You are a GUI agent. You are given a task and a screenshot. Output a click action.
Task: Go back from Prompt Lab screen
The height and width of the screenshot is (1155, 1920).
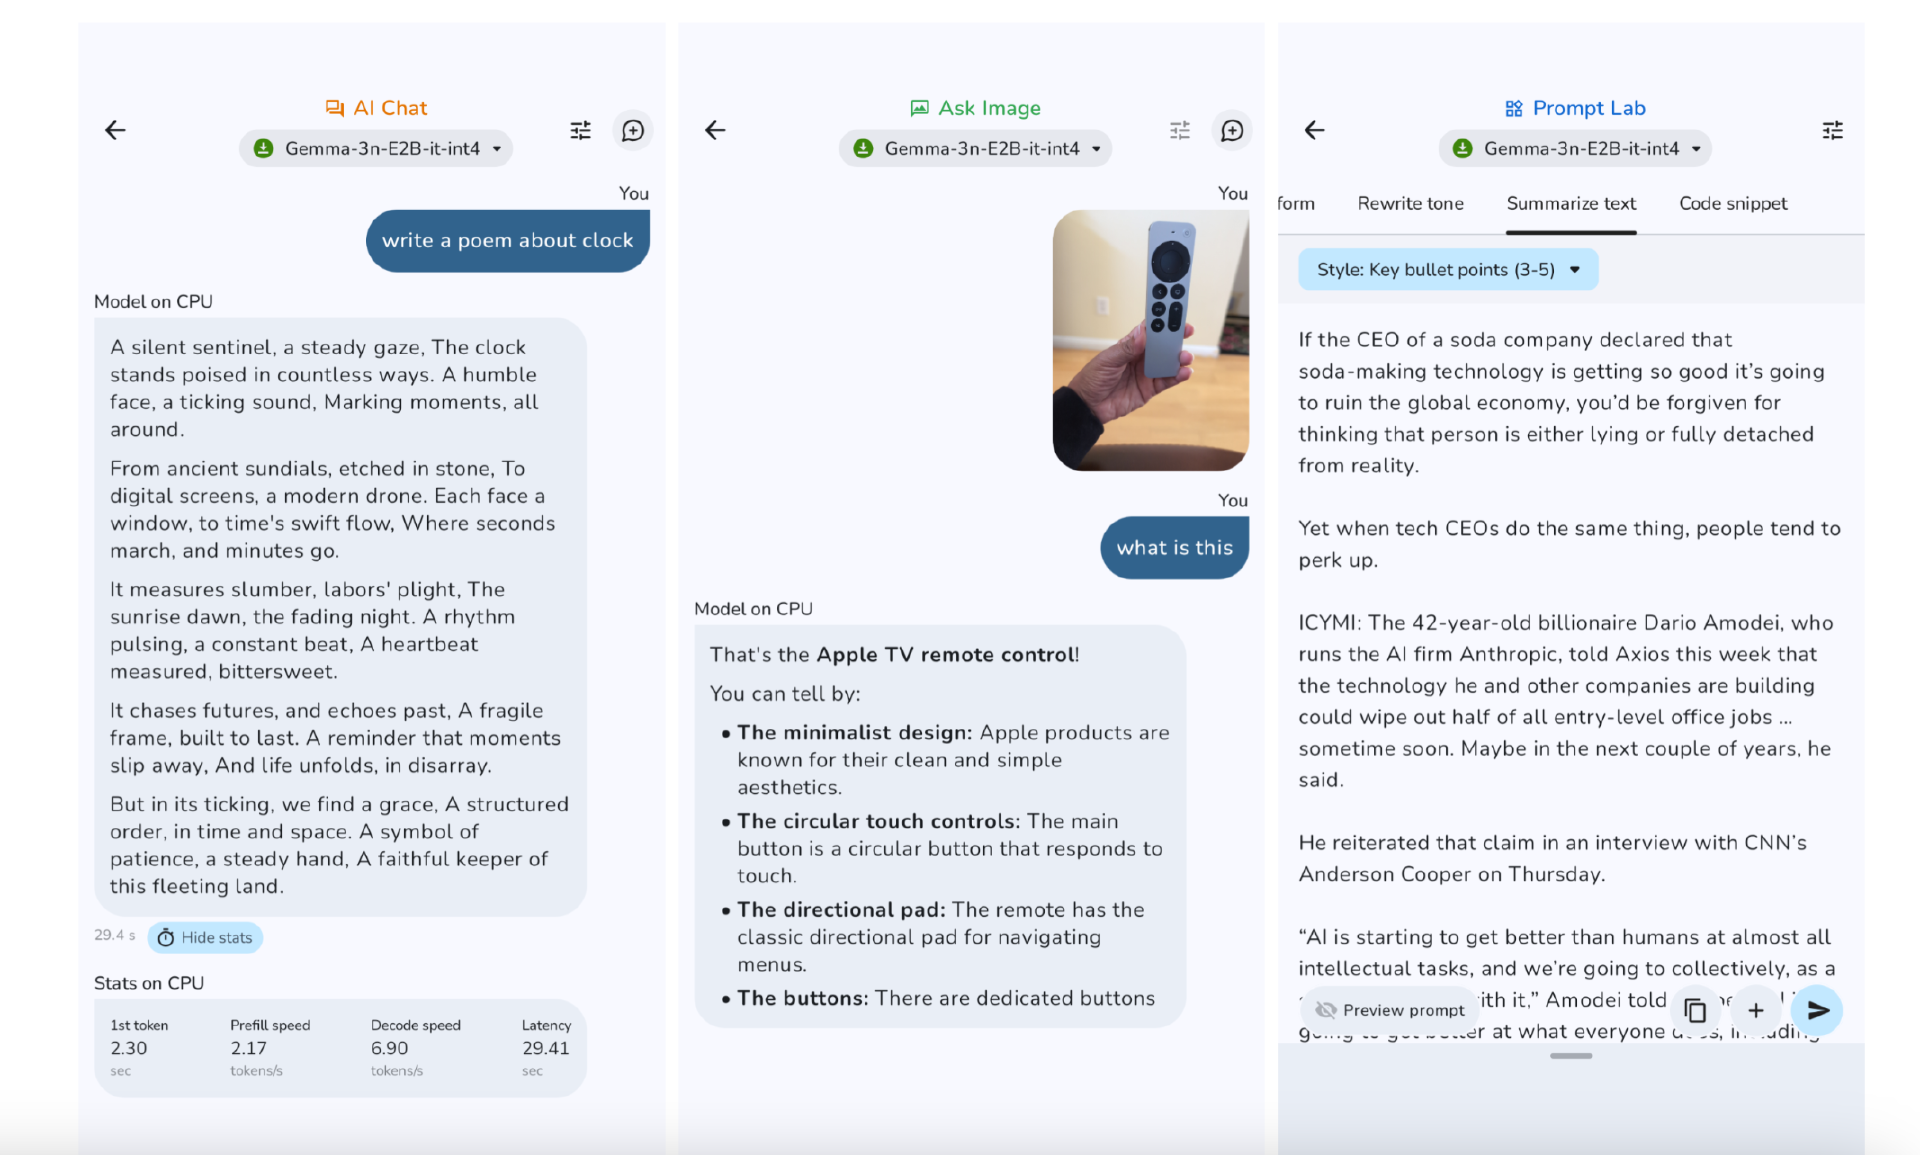[1315, 130]
